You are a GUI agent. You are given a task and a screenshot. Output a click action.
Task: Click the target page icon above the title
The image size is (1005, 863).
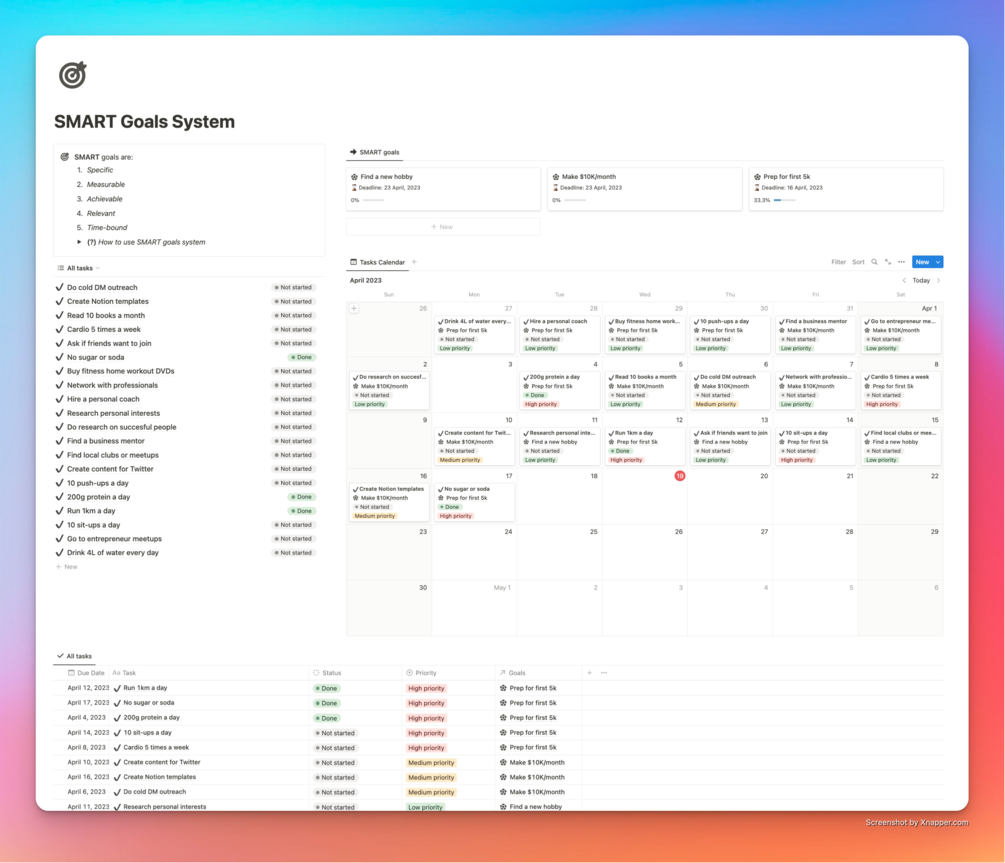pyautogui.click(x=72, y=75)
